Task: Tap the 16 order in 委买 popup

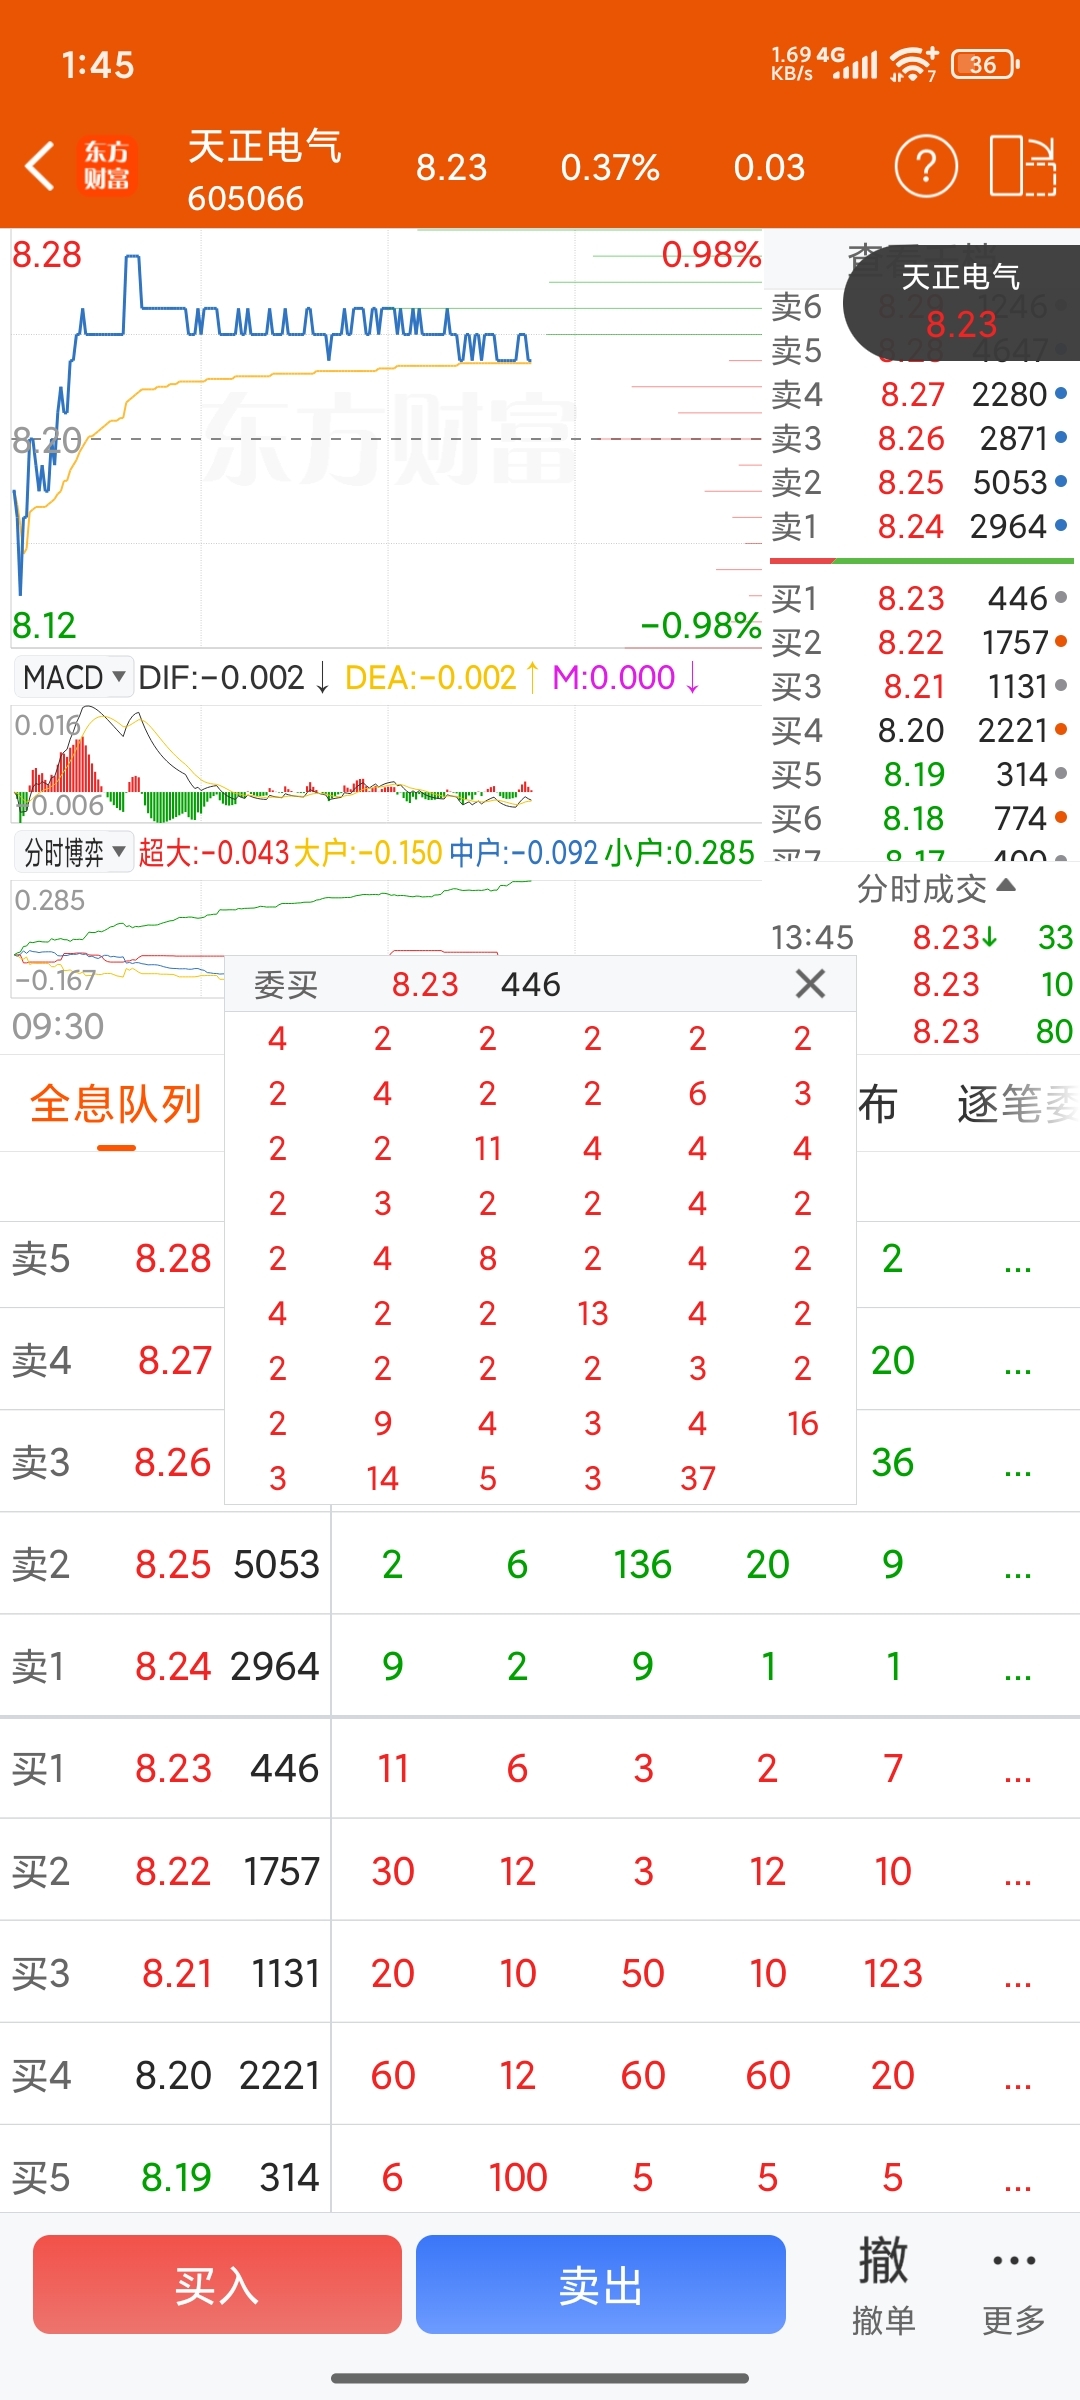Action: 803,1423
